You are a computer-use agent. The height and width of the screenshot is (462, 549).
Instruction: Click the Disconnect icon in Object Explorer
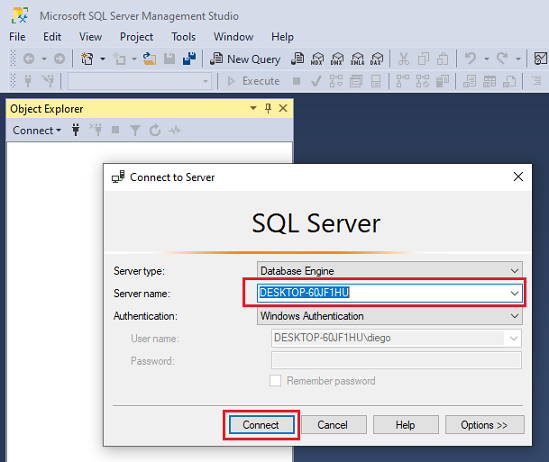[96, 130]
